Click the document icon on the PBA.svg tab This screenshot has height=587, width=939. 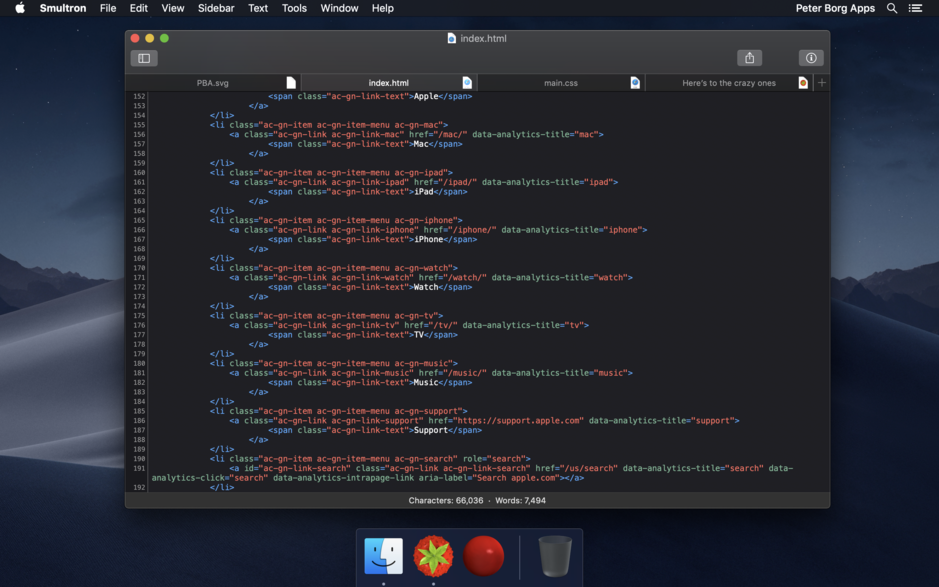click(x=292, y=82)
